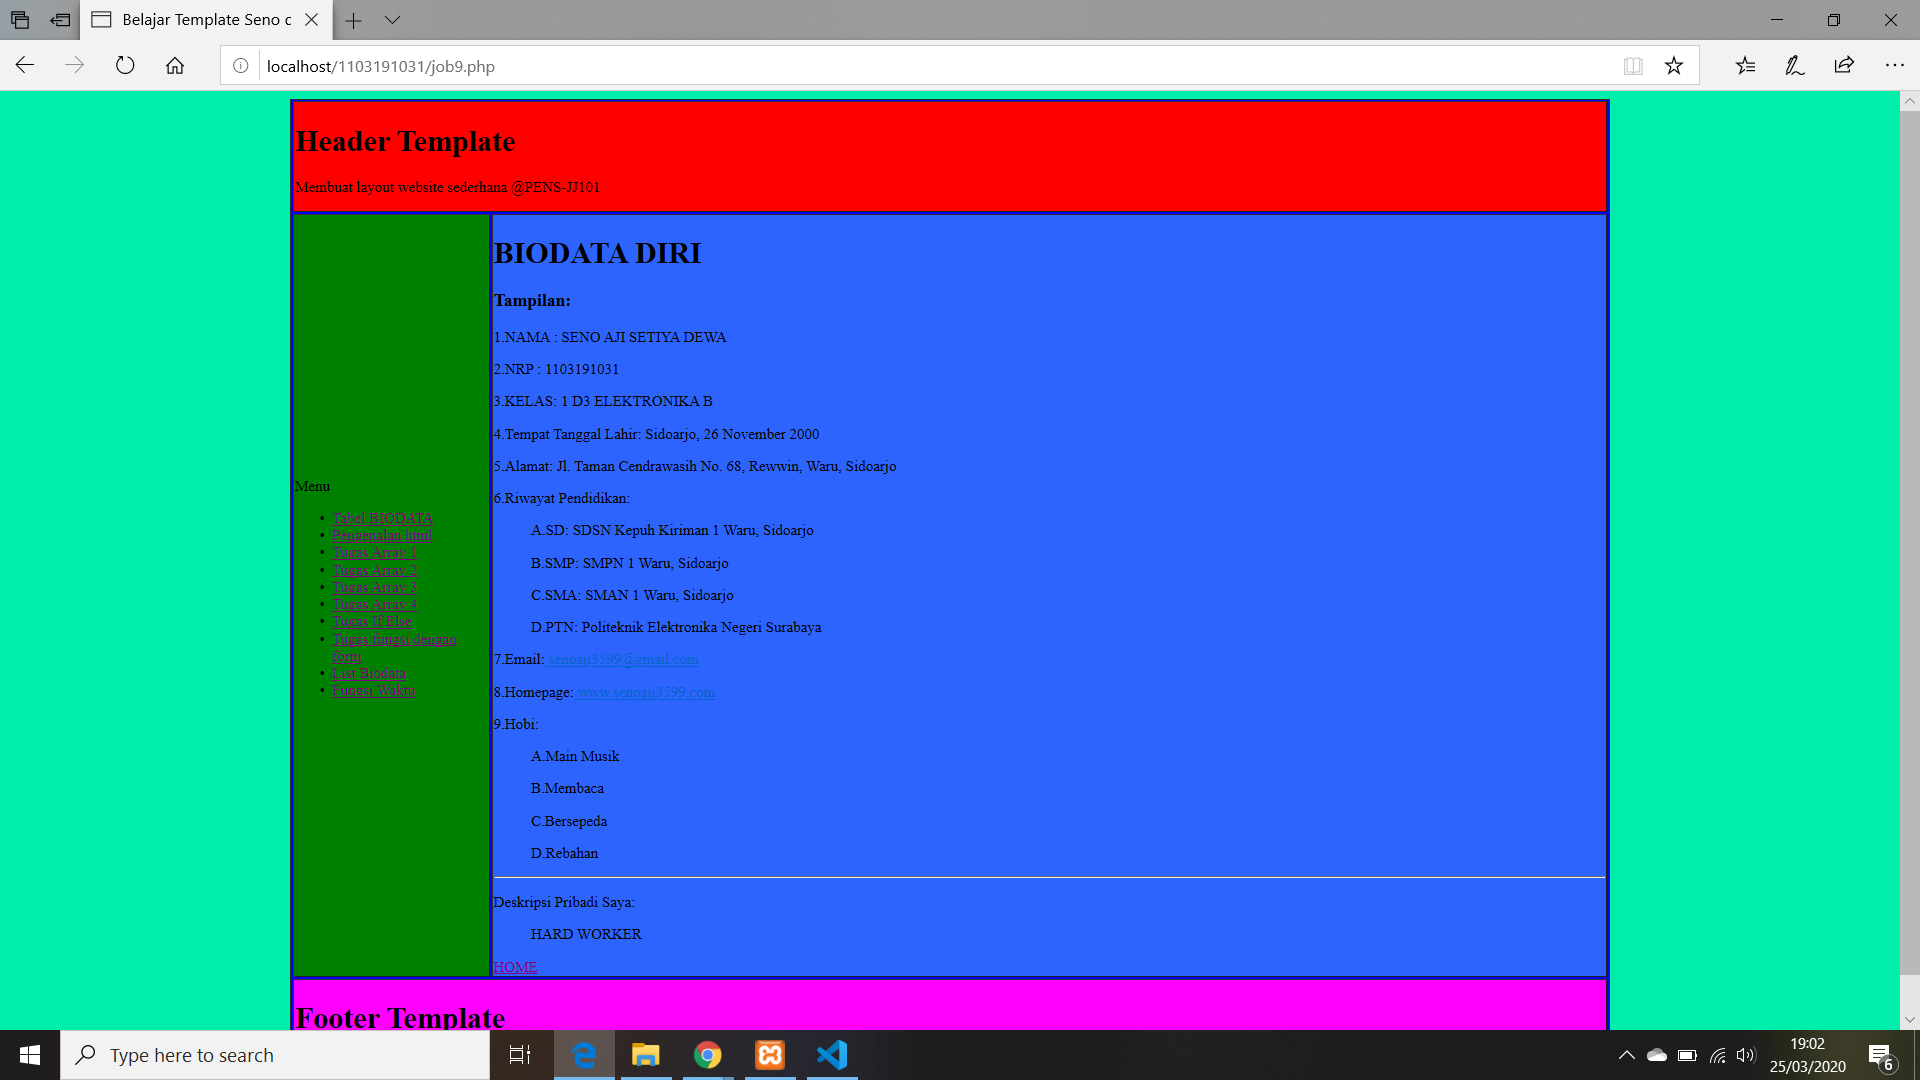
Task: Click the taskbar search box
Action: point(275,1055)
